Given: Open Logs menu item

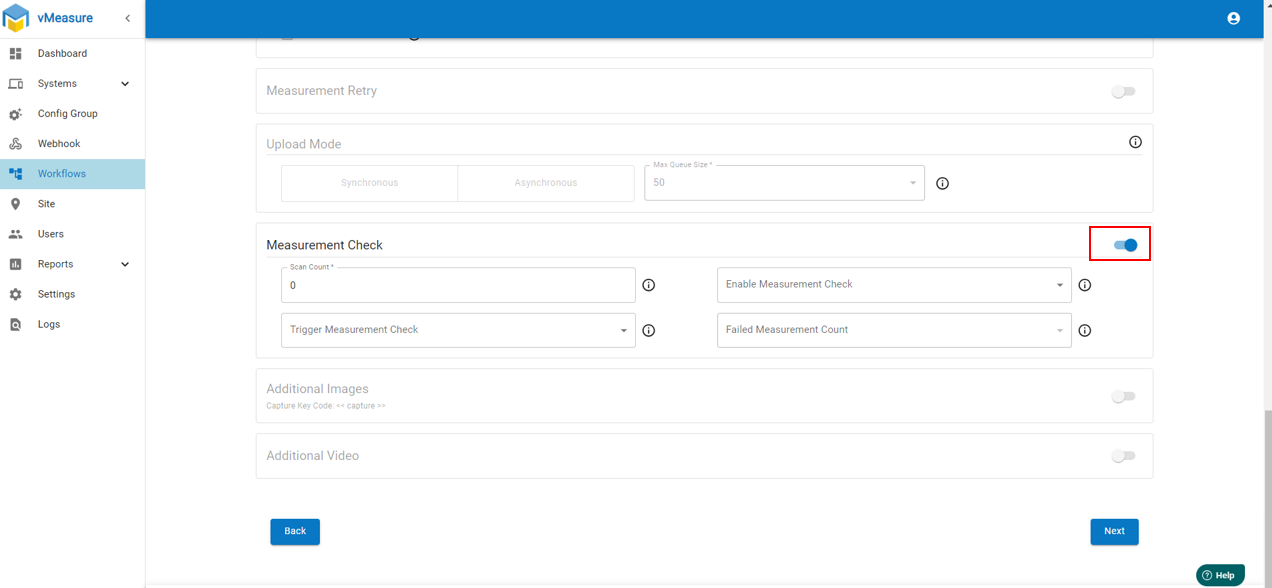Looking at the screenshot, I should click(x=72, y=324).
